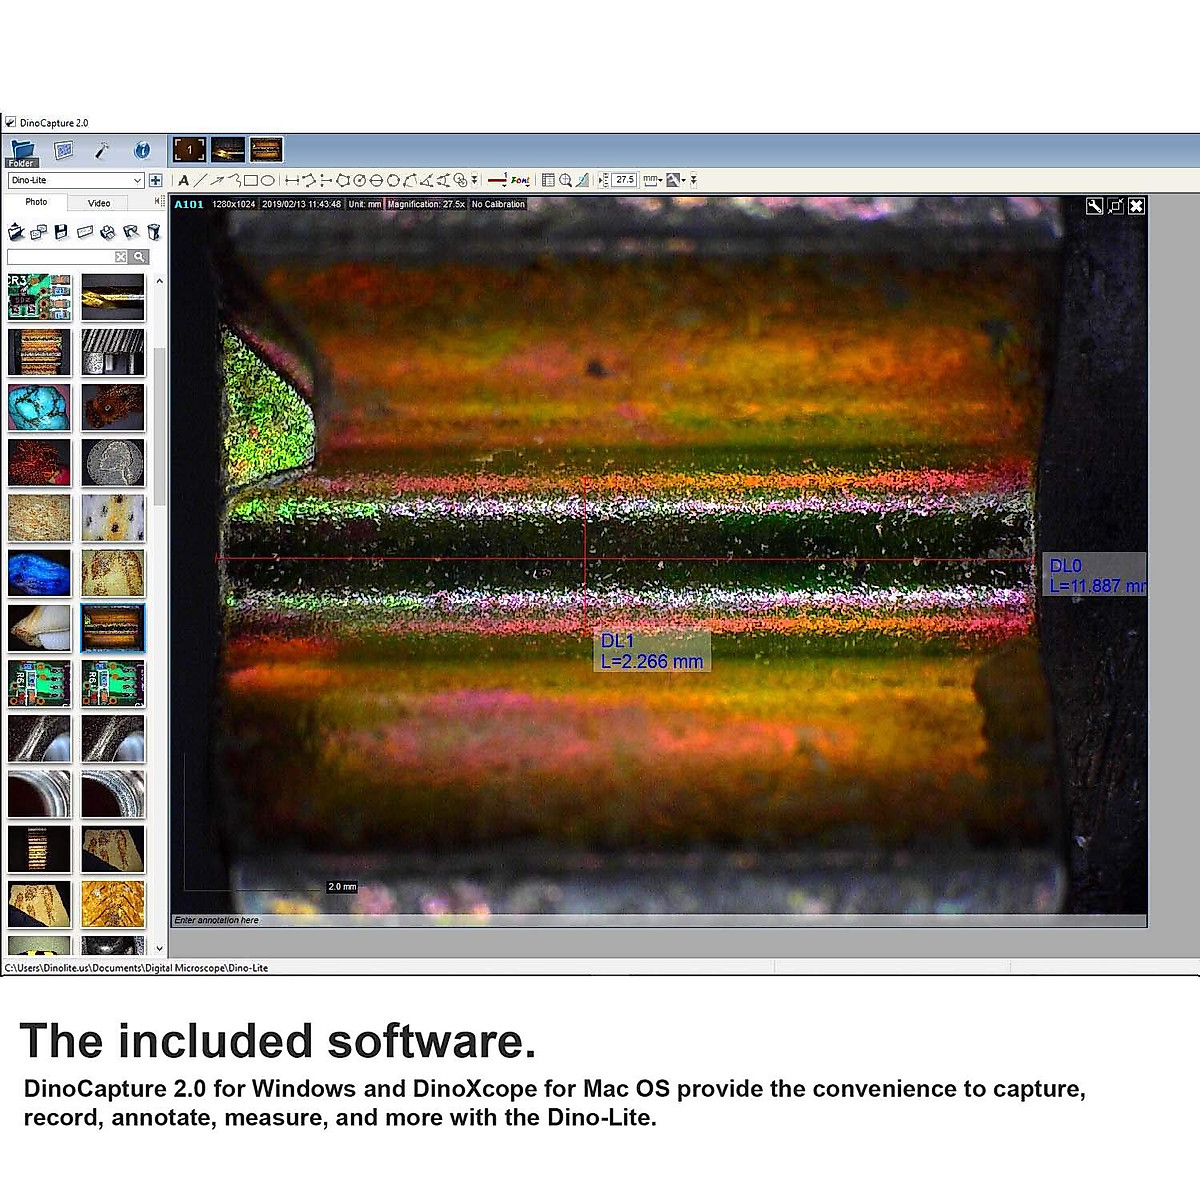Screen dimensions: 1200x1200
Task: Switch to the Video tab
Action: pos(99,203)
